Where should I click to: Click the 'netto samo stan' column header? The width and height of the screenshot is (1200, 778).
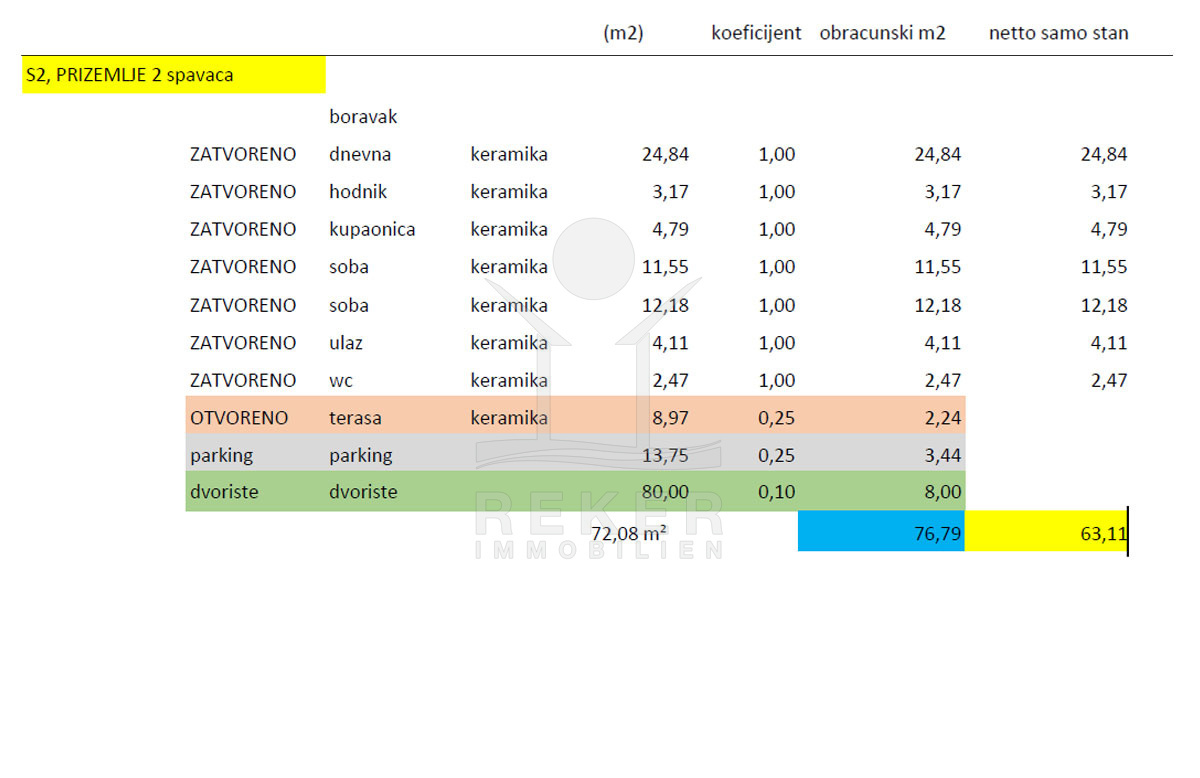coord(1058,33)
